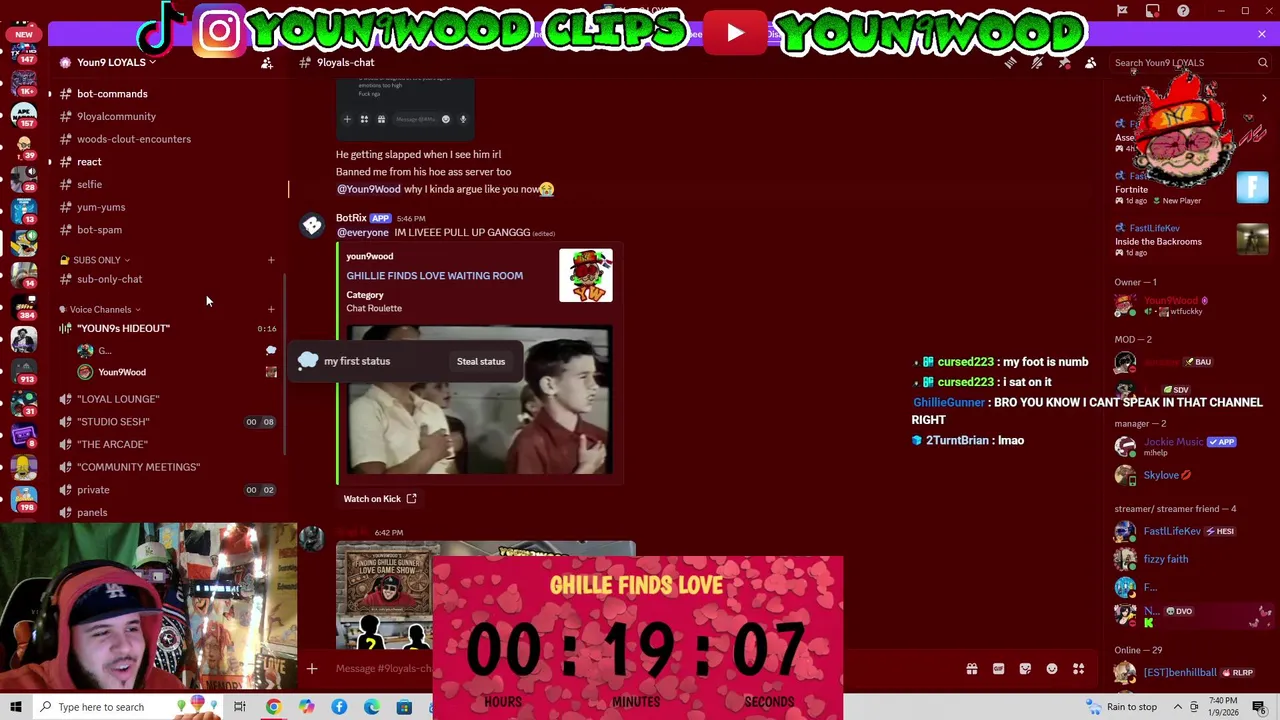Select member Skylove
Screen dimensions: 1280x720
pyautogui.click(x=1190, y=475)
